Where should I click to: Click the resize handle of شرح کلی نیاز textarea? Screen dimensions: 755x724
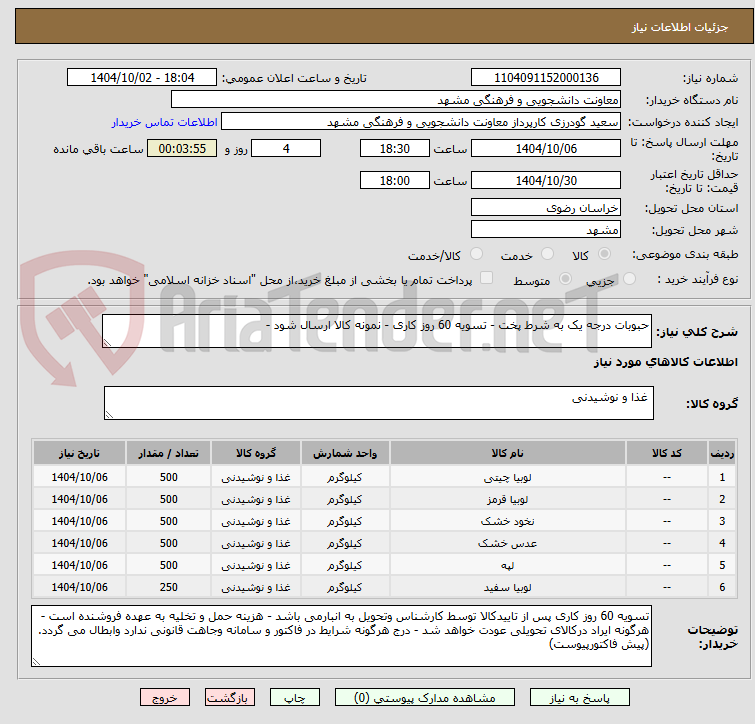pyautogui.click(x=107, y=343)
